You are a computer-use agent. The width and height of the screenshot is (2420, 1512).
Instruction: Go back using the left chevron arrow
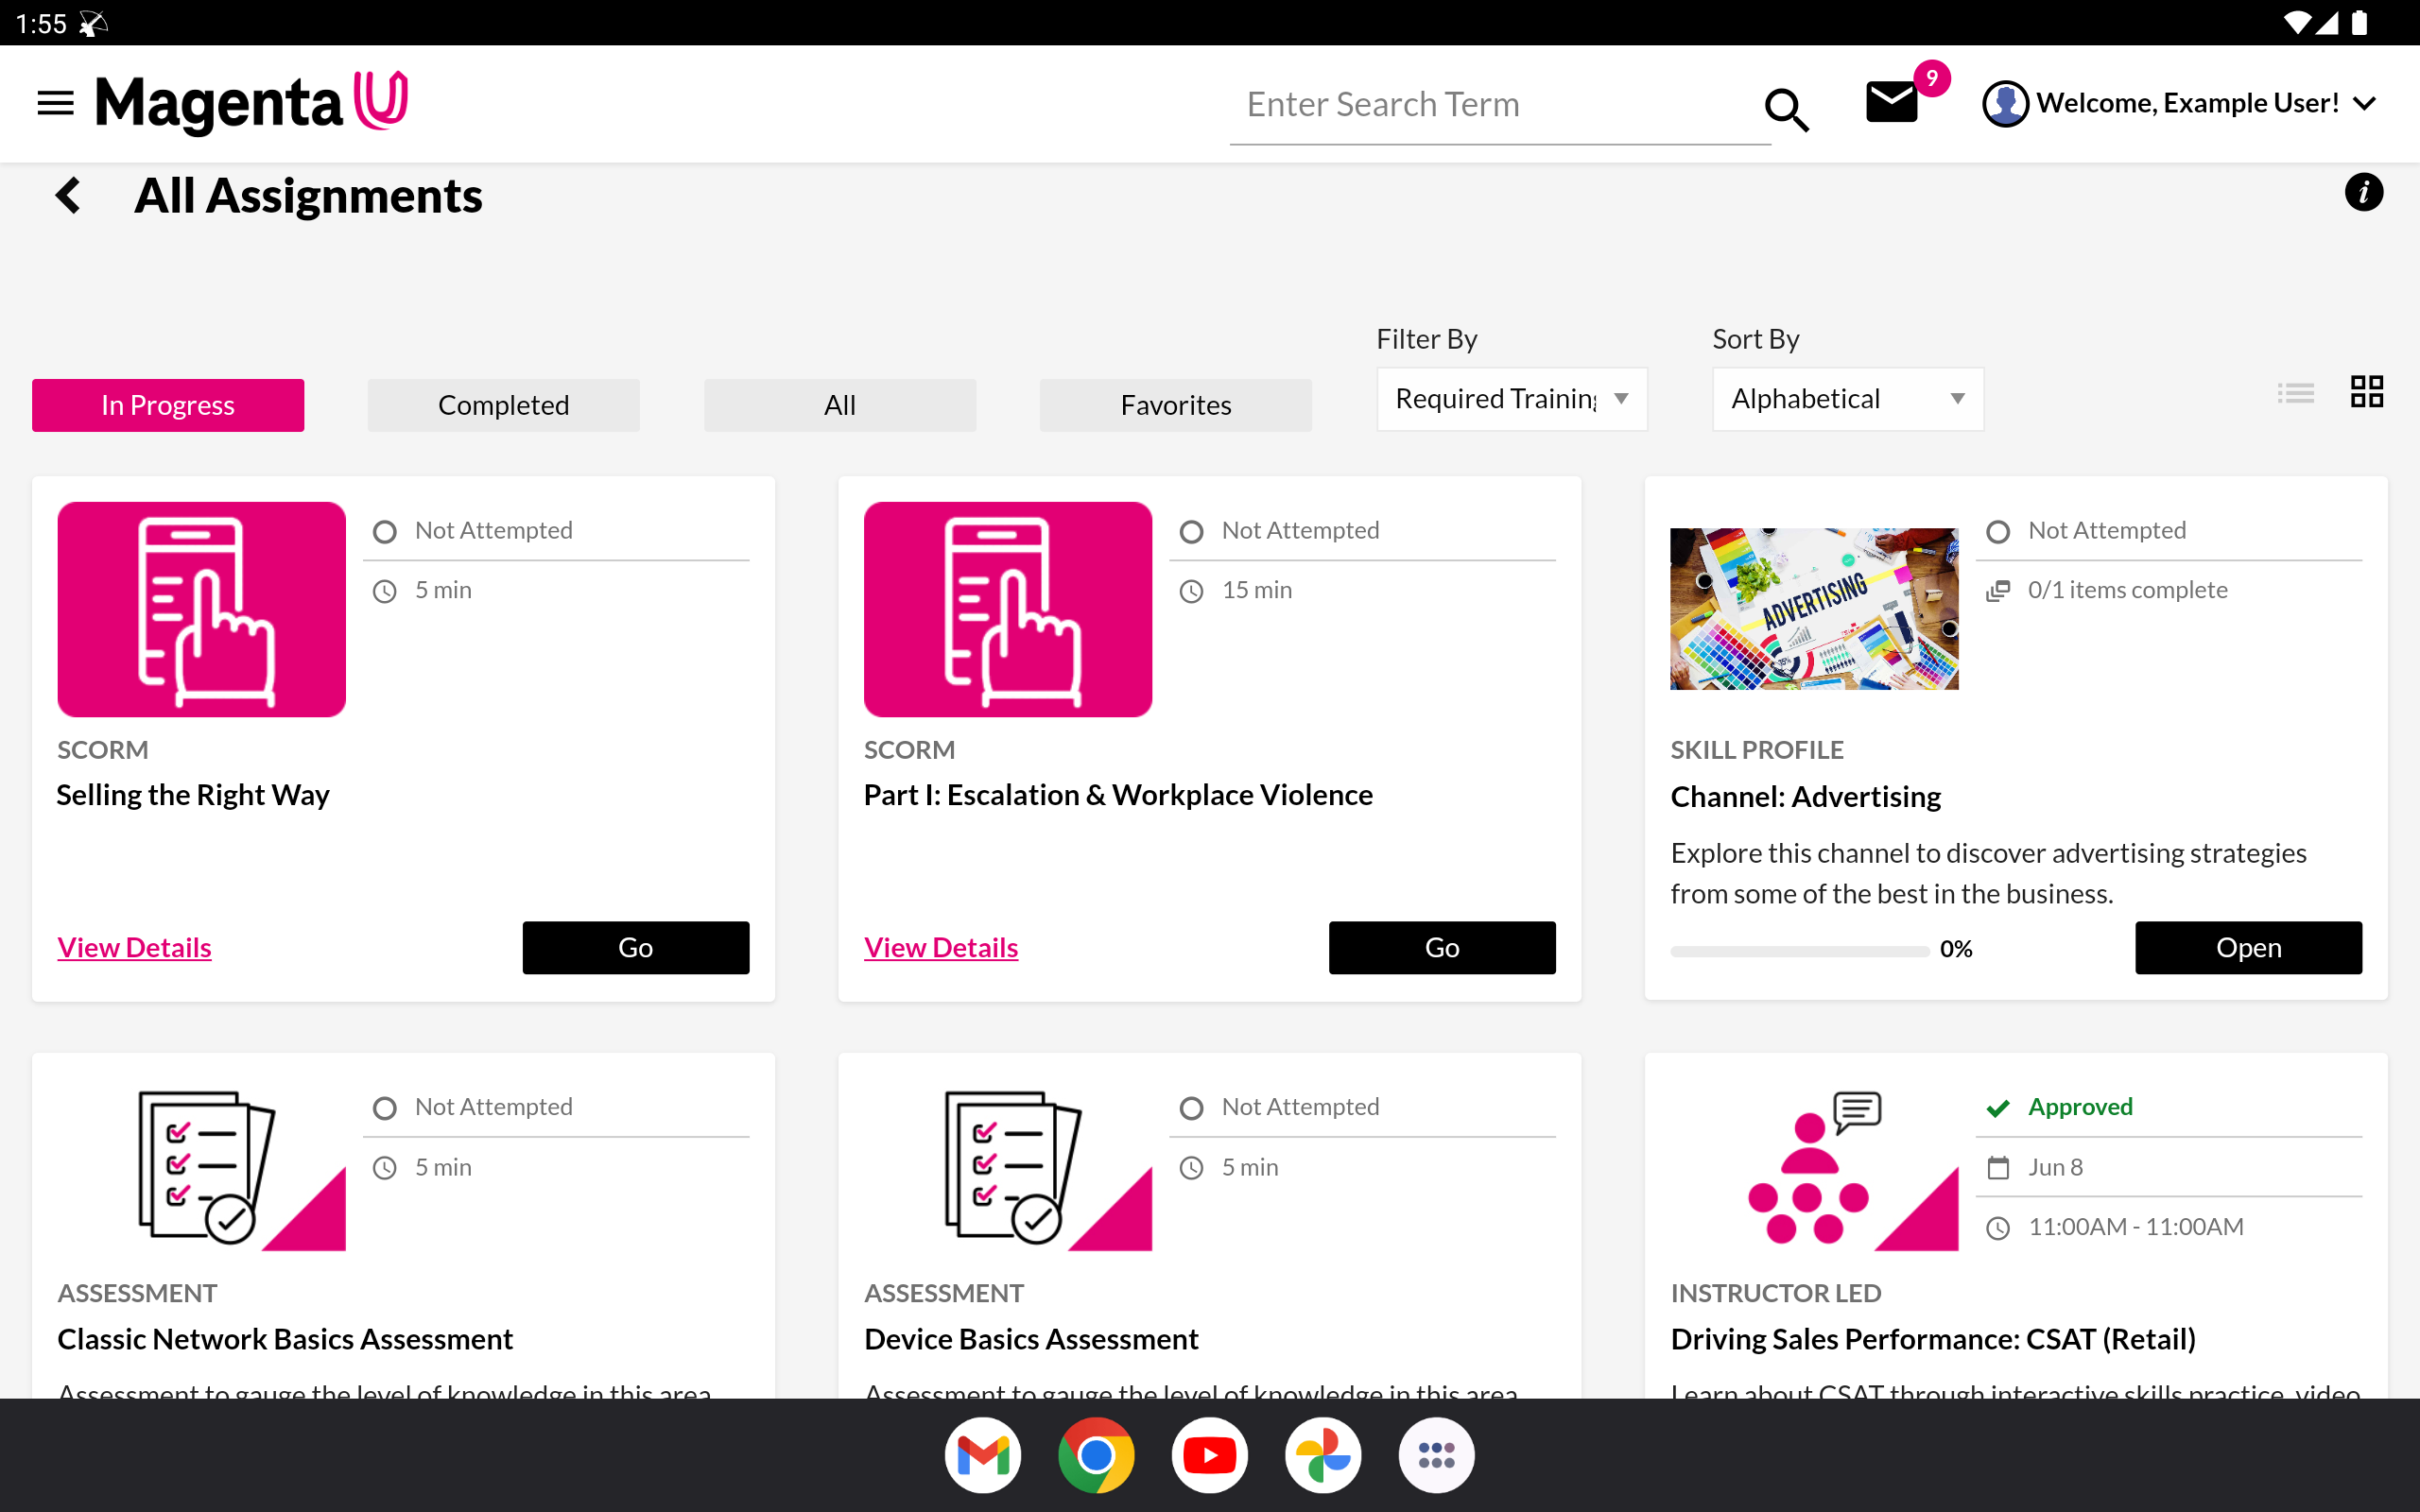click(x=68, y=195)
